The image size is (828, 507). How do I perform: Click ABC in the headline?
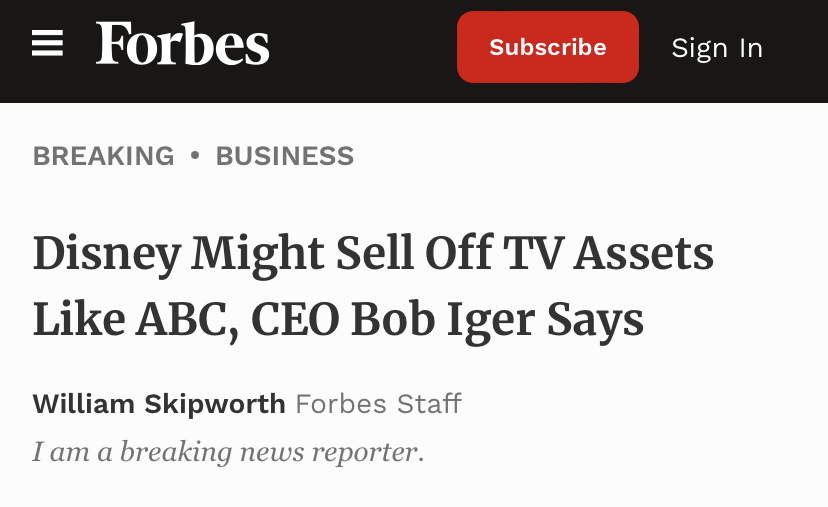click(186, 319)
